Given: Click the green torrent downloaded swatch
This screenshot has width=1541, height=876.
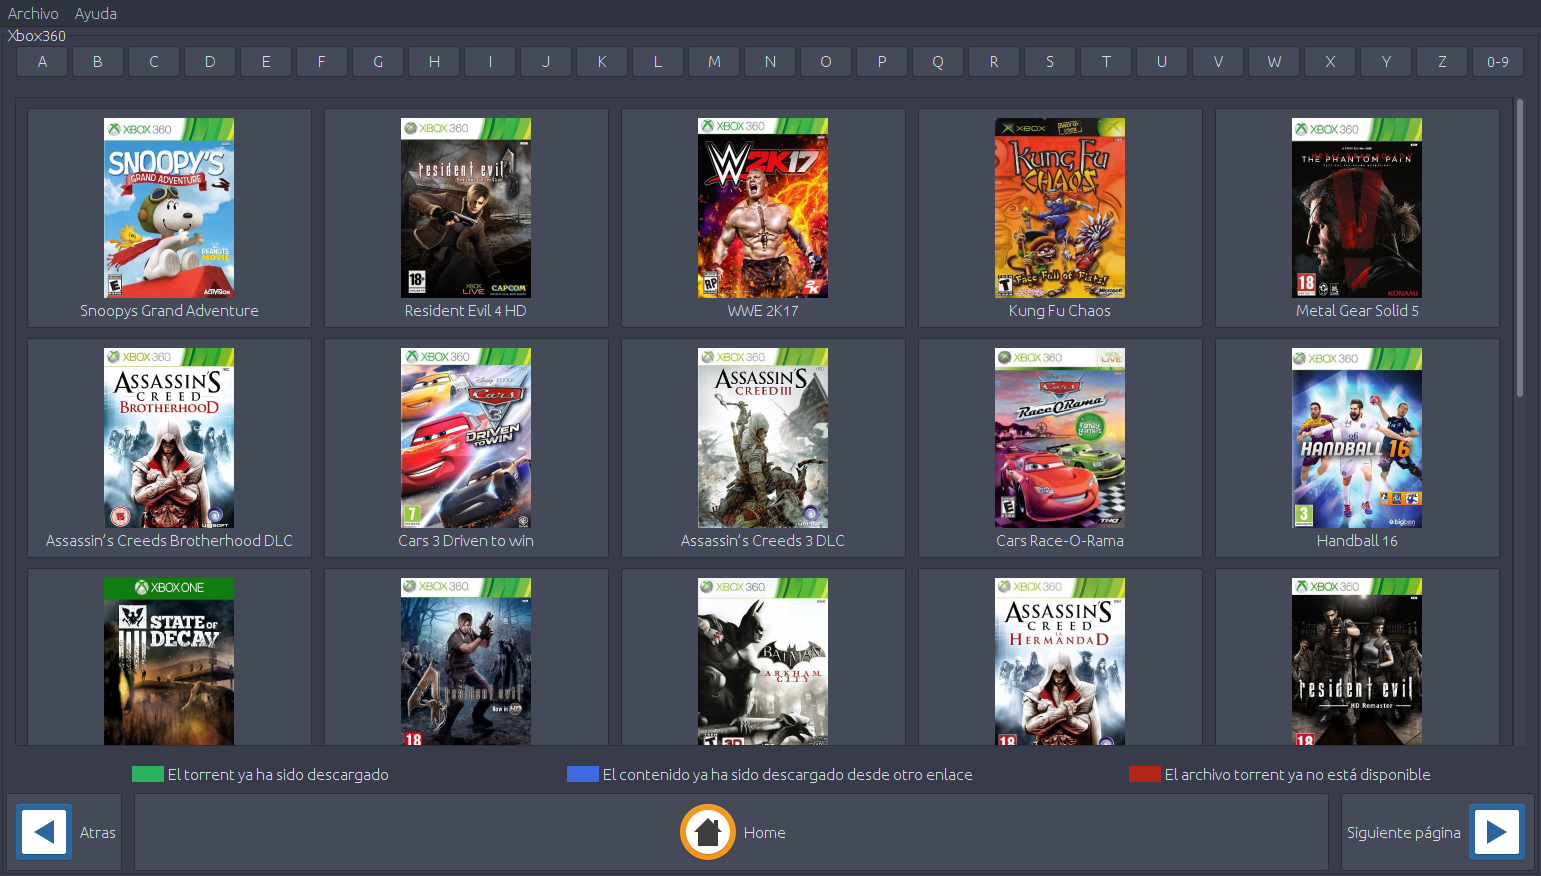Looking at the screenshot, I should tap(148, 774).
